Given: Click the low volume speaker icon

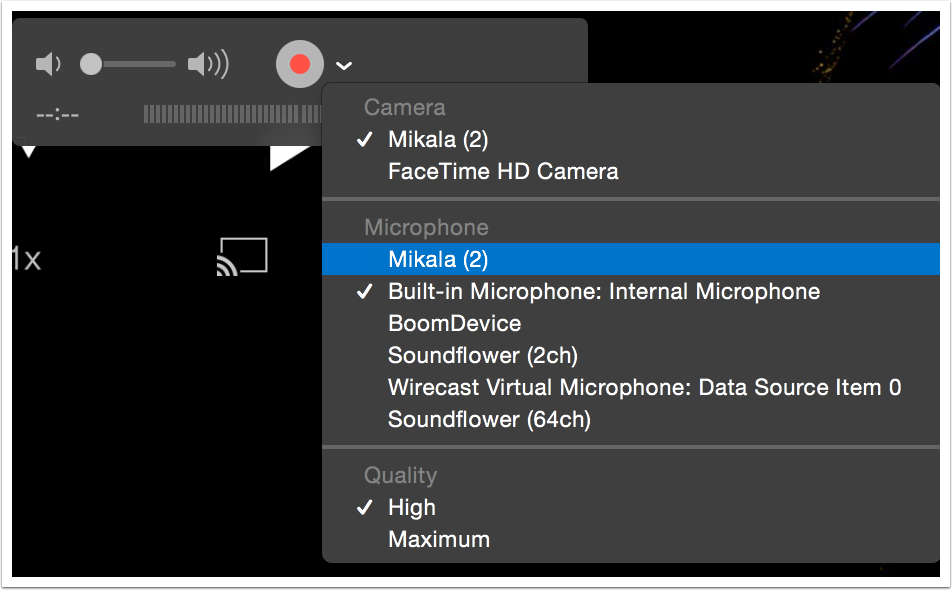Looking at the screenshot, I should pos(47,65).
